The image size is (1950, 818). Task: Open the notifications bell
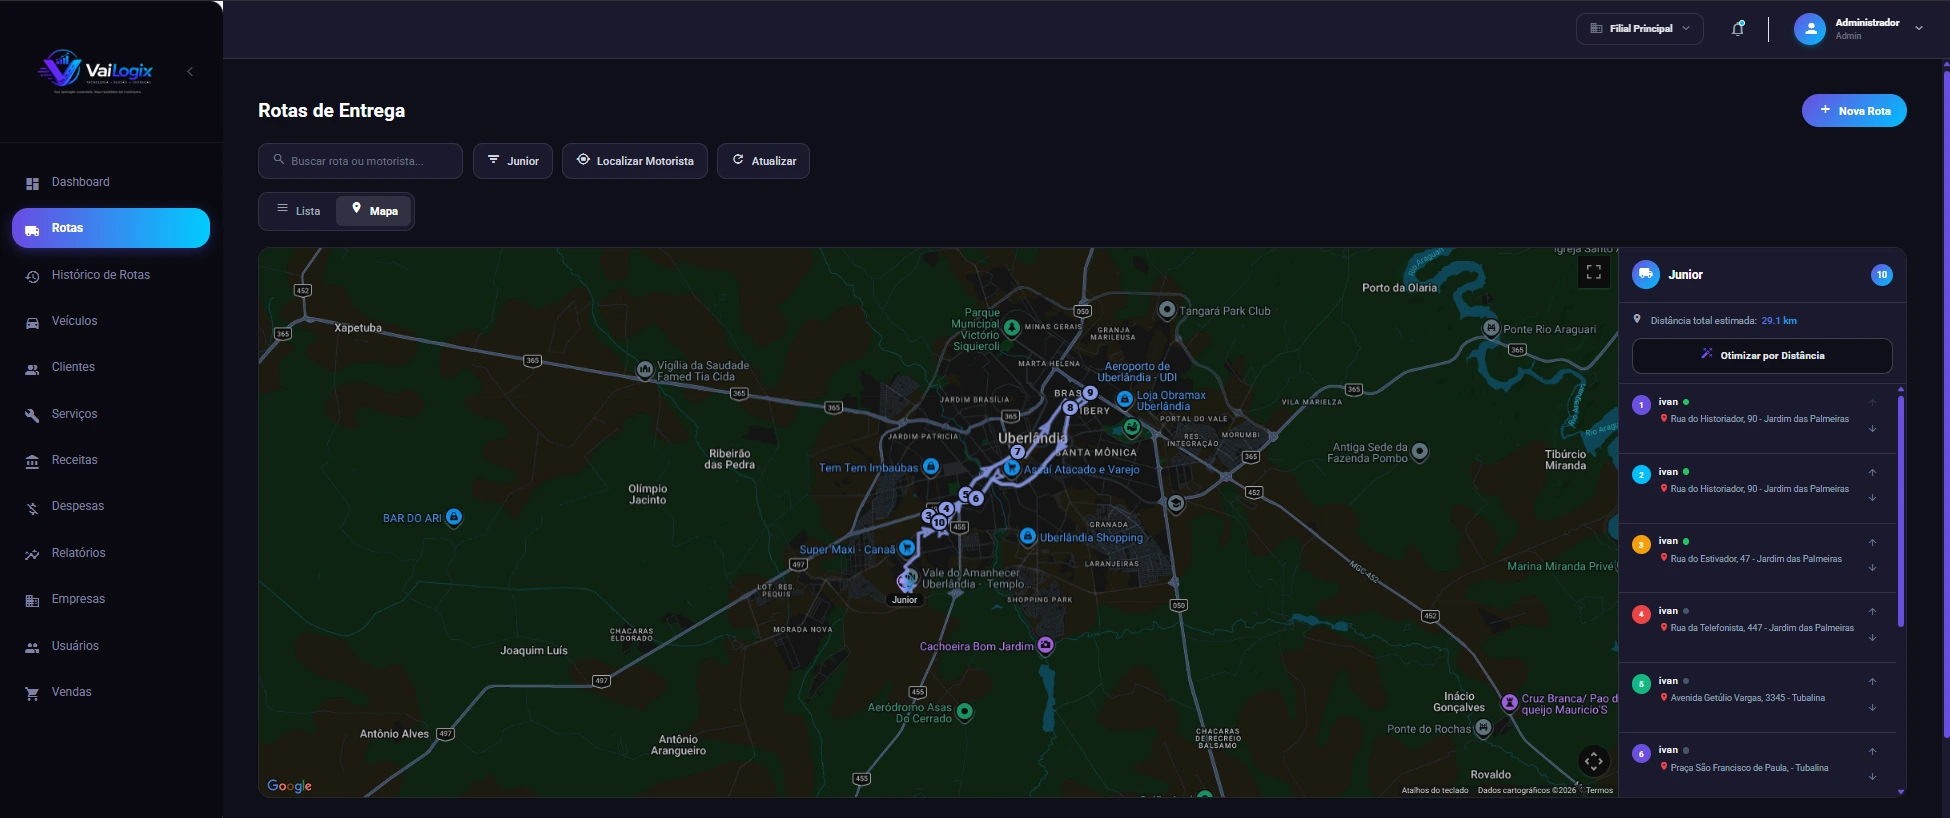pos(1738,28)
